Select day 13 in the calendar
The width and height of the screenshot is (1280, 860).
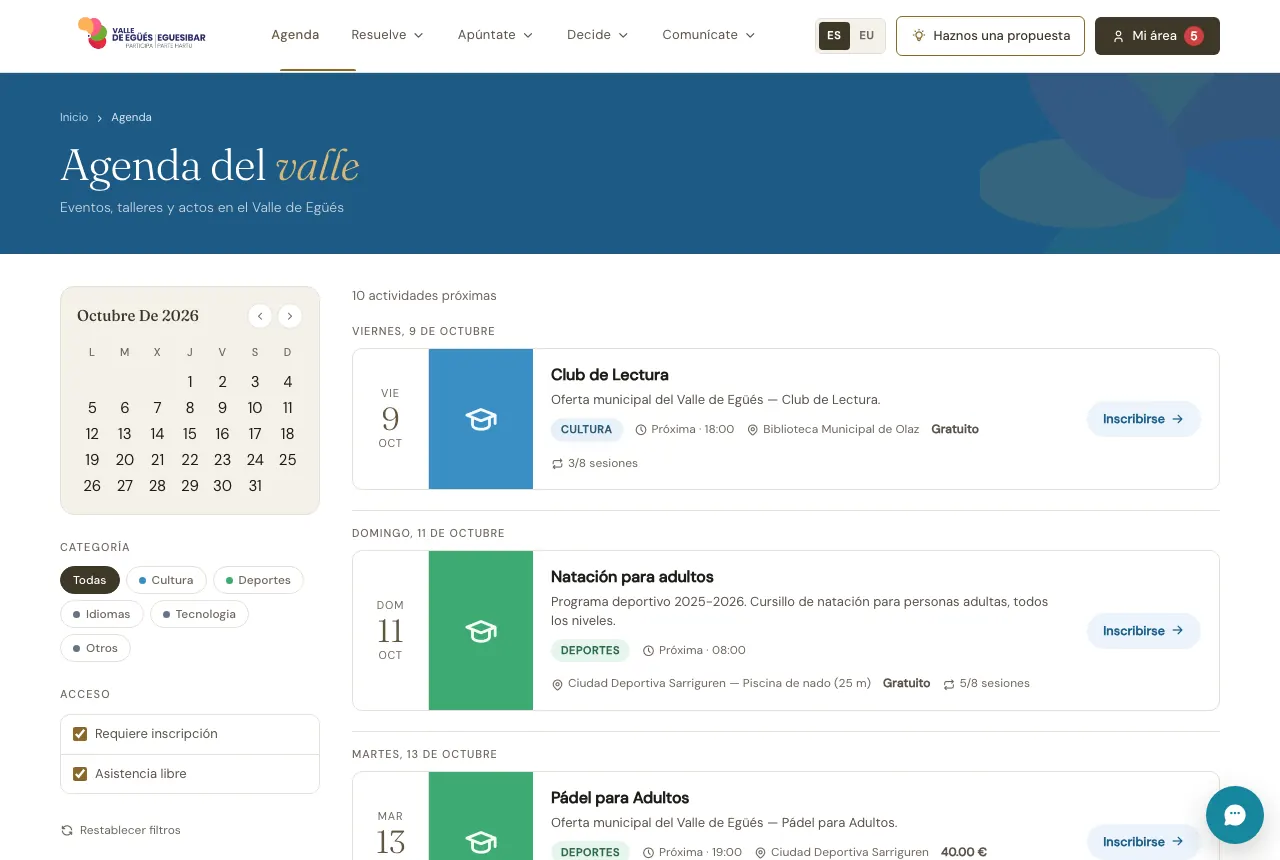pos(124,434)
